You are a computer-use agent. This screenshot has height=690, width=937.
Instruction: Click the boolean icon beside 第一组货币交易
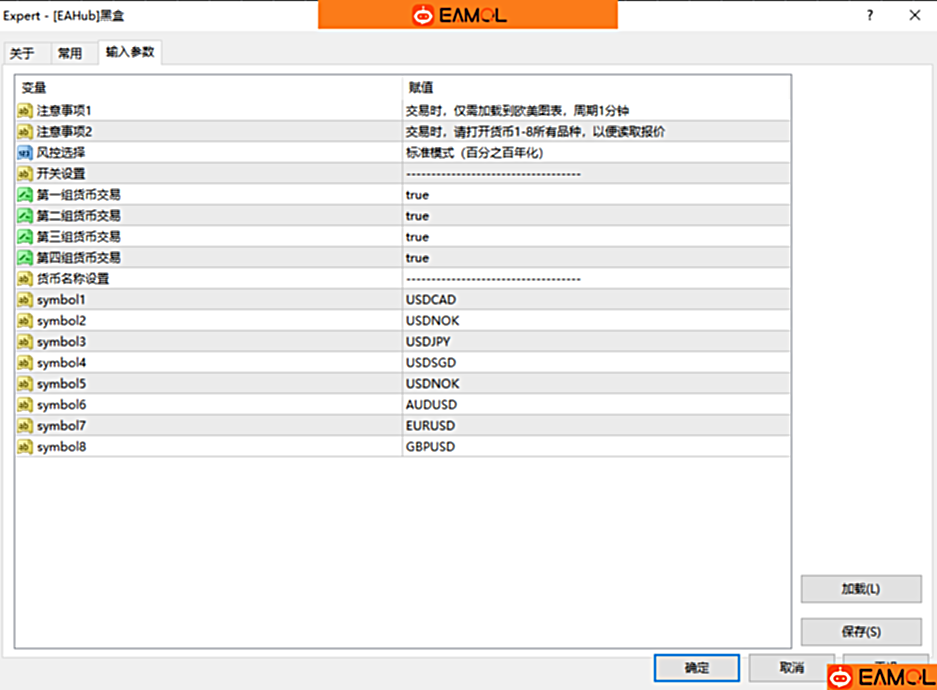coord(25,195)
